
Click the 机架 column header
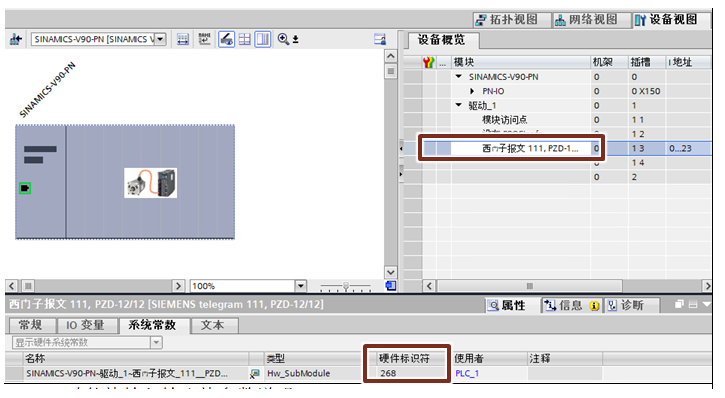tap(609, 62)
